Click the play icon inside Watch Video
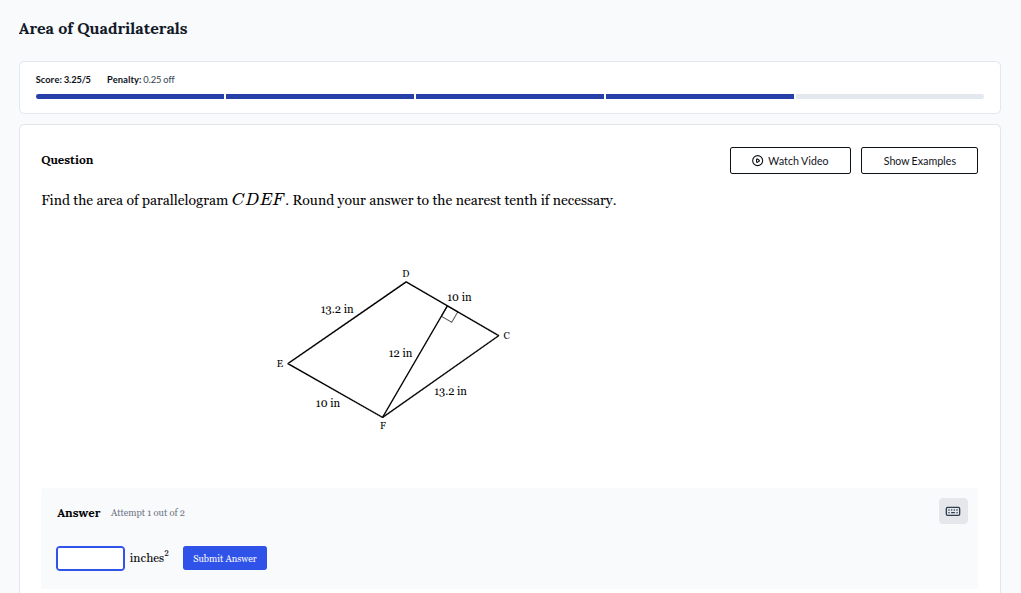This screenshot has width=1021, height=593. point(757,160)
